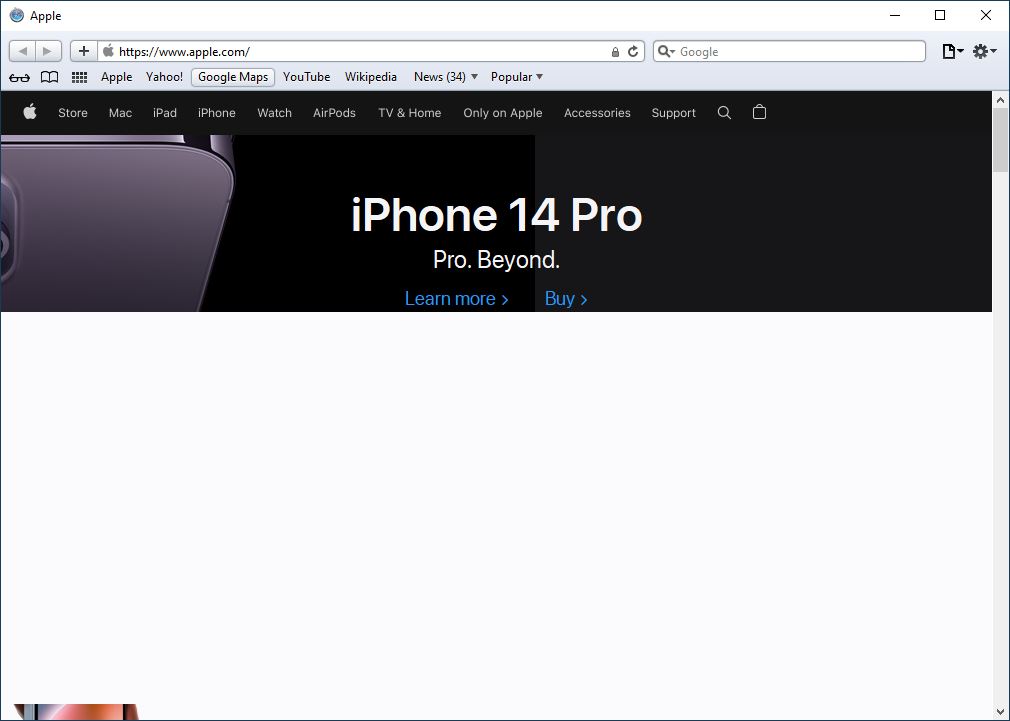
Task: Select Support in the Apple navigation
Action: tap(674, 113)
